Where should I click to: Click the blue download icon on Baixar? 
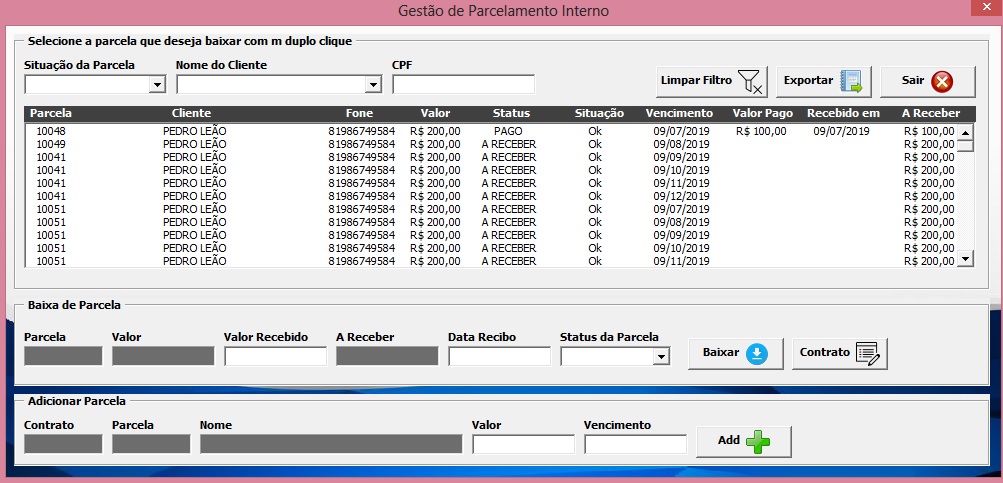tap(757, 353)
